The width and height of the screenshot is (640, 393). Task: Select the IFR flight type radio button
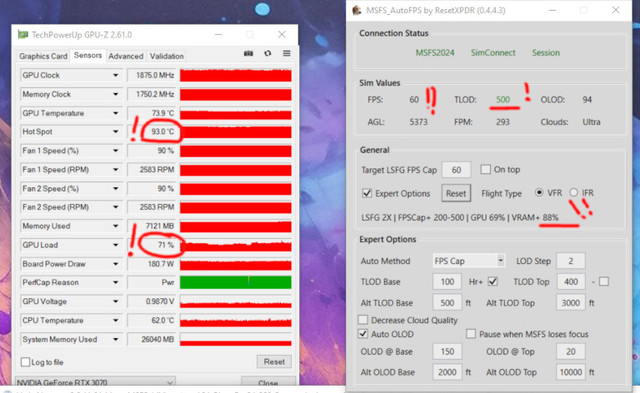point(573,192)
